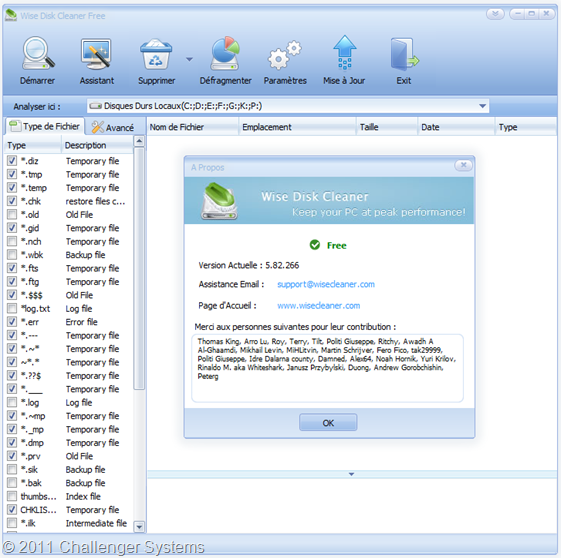561x558 pixels.
Task: Check the *.nch checkbox
Action: tap(12, 241)
